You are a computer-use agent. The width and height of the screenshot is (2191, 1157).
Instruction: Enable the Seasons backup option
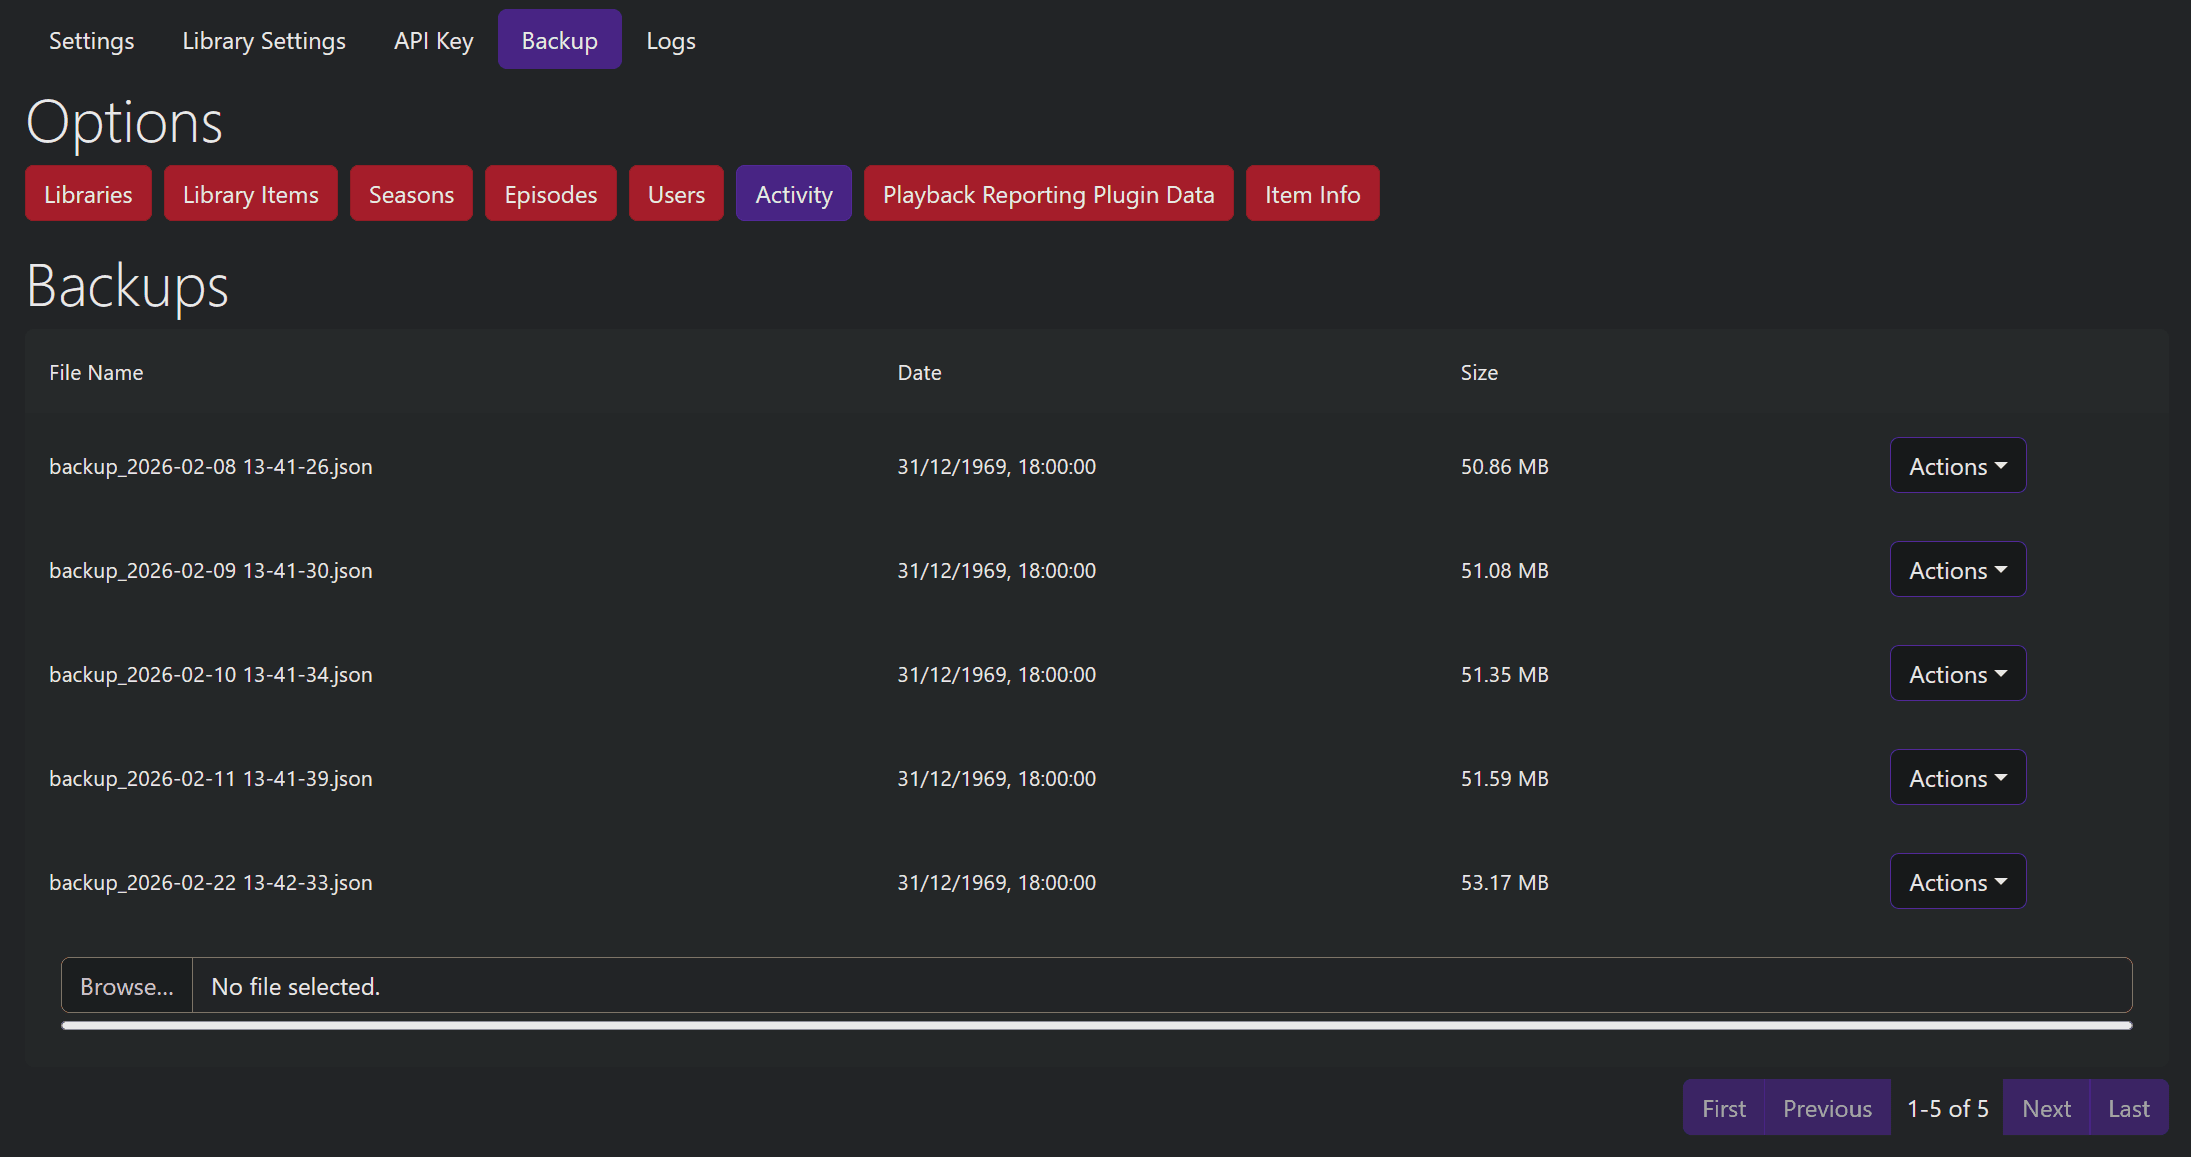click(x=410, y=193)
